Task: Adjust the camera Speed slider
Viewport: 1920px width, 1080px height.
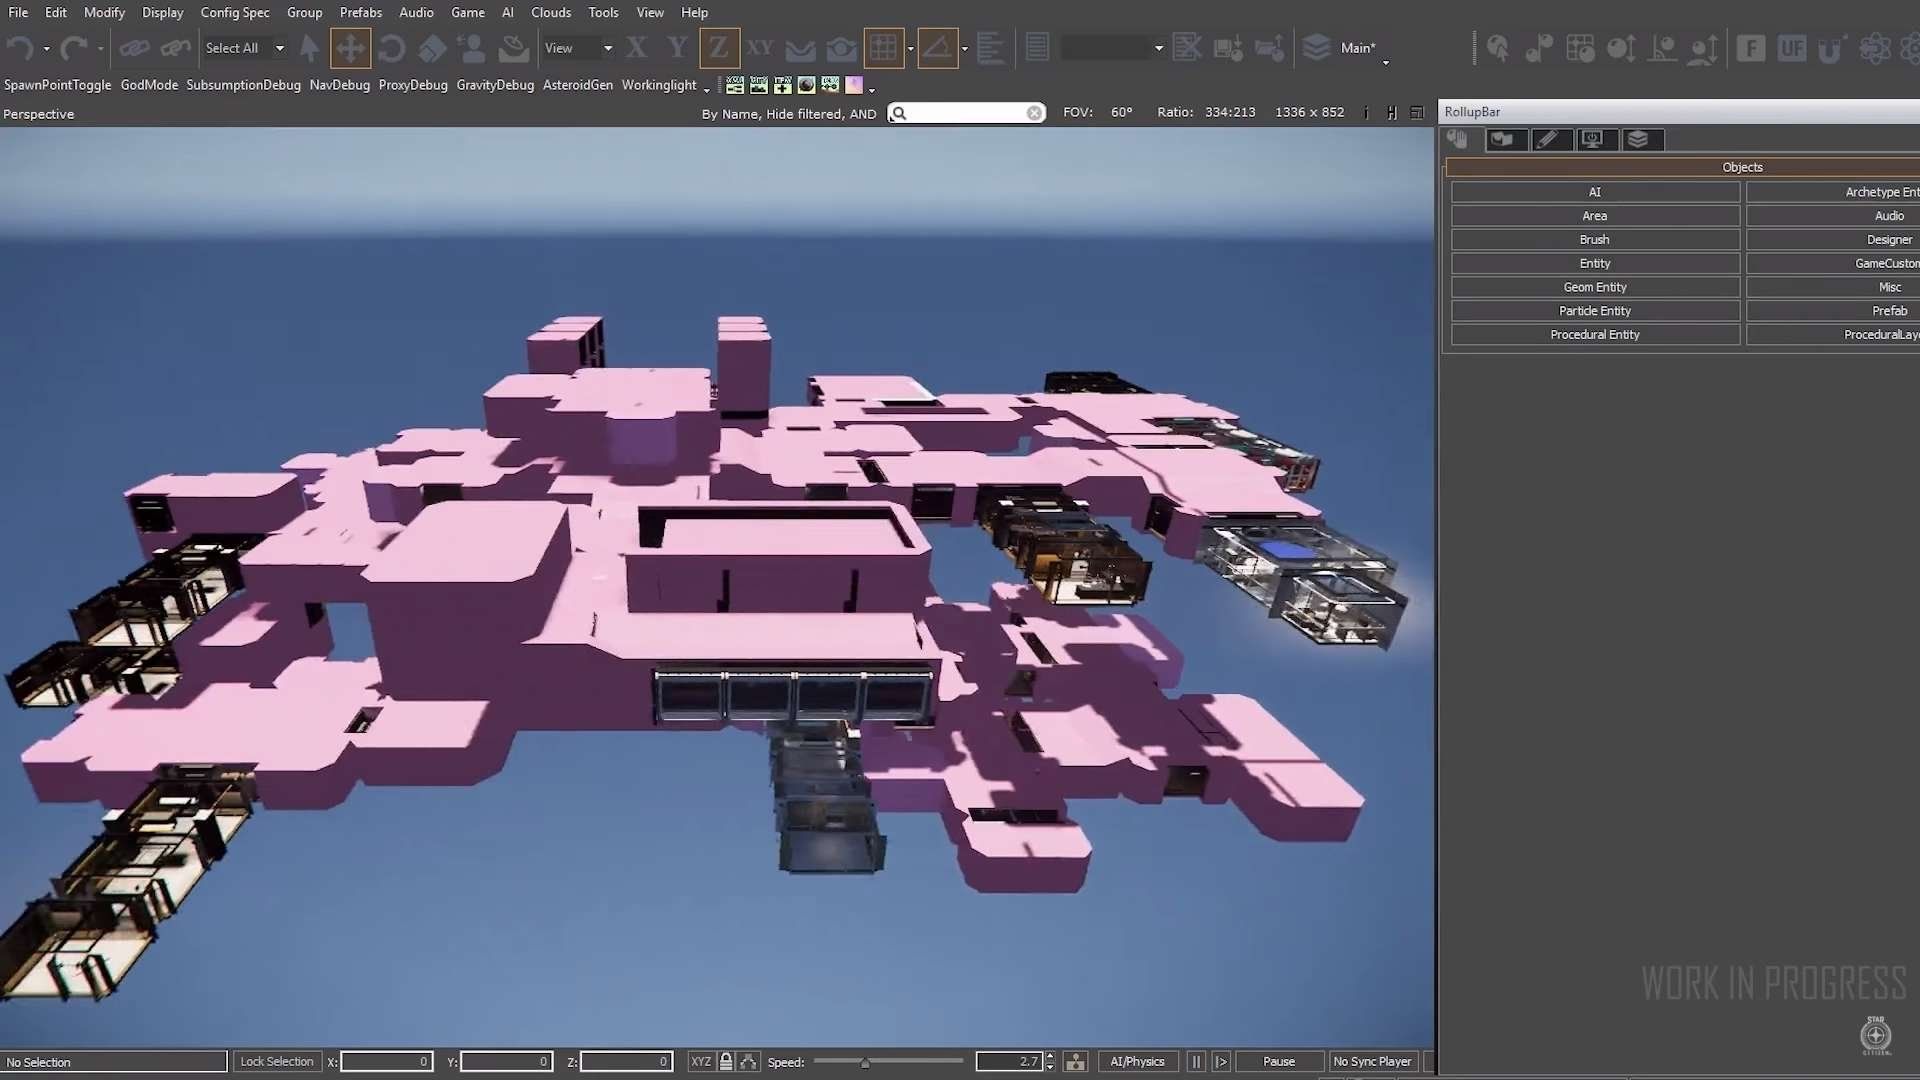Action: (x=865, y=1062)
